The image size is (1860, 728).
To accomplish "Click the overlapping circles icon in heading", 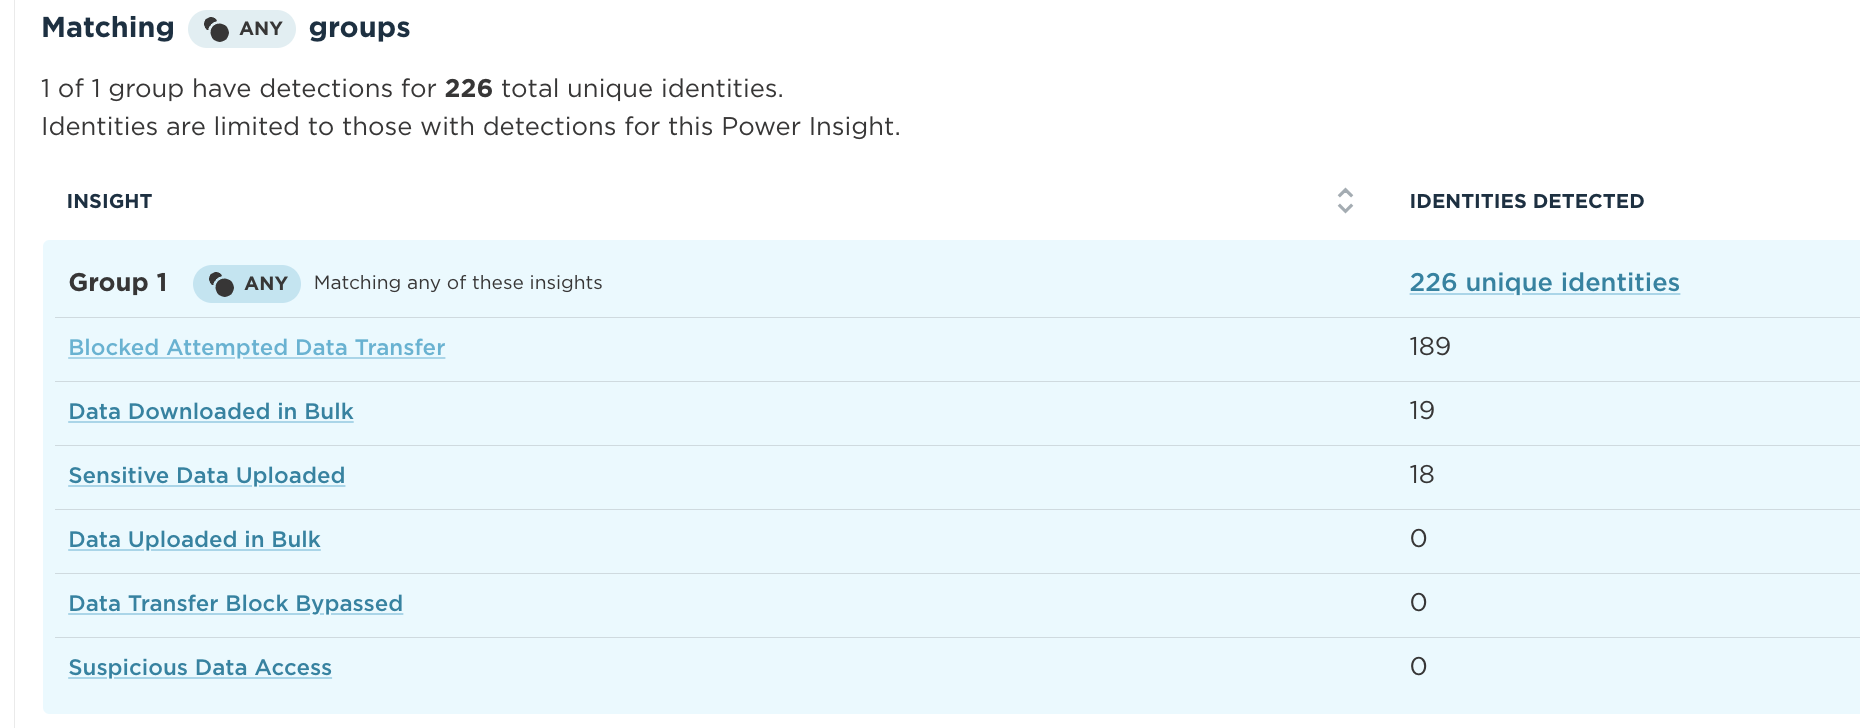I will pyautogui.click(x=216, y=29).
